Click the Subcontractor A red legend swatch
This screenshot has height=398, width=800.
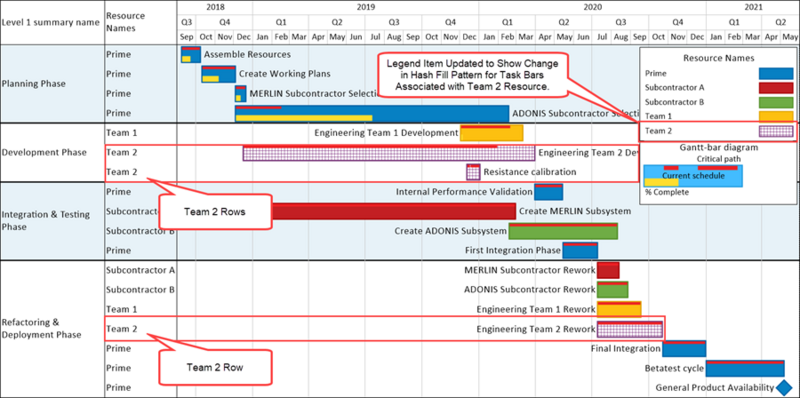[776, 87]
